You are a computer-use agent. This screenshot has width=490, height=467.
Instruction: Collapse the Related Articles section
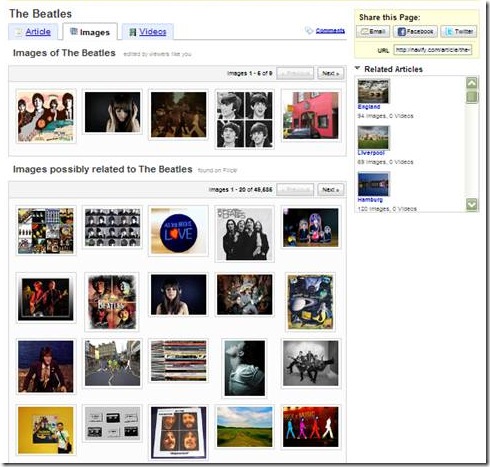[x=358, y=68]
